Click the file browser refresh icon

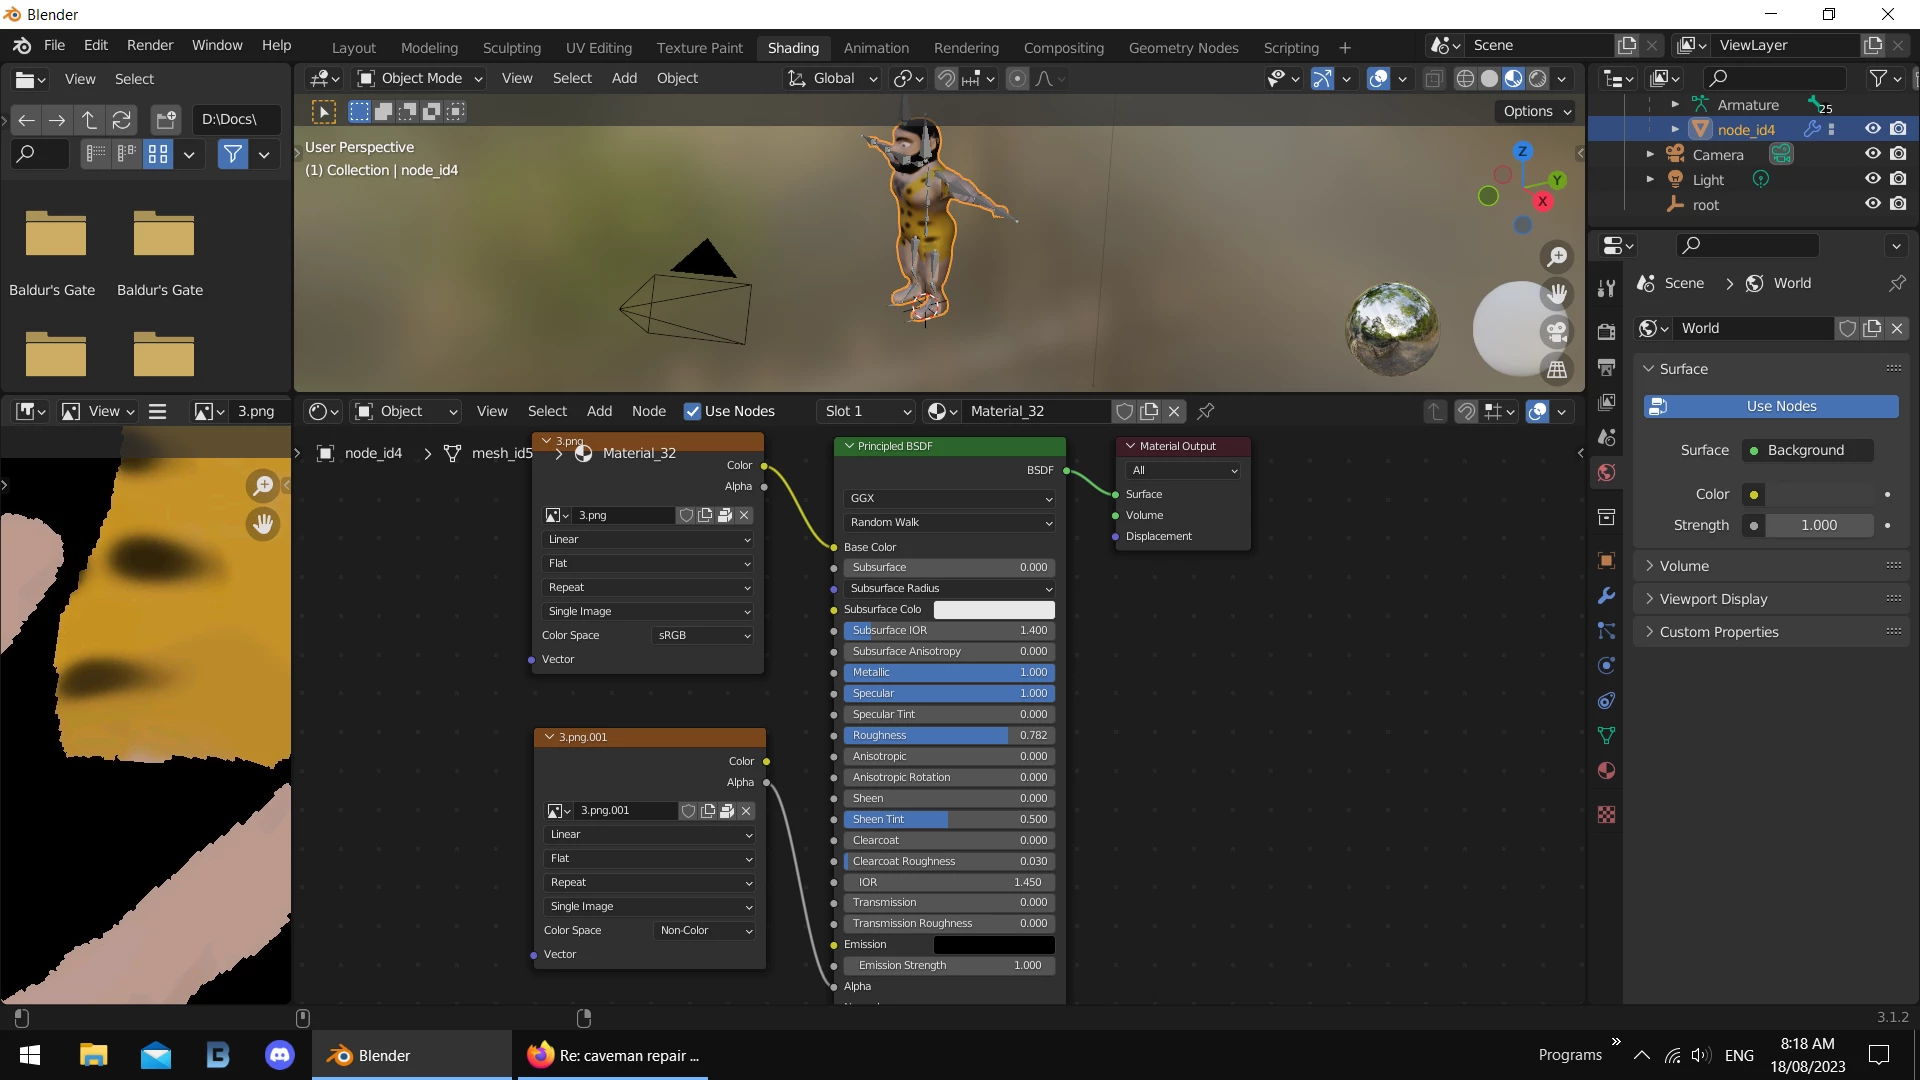[122, 120]
